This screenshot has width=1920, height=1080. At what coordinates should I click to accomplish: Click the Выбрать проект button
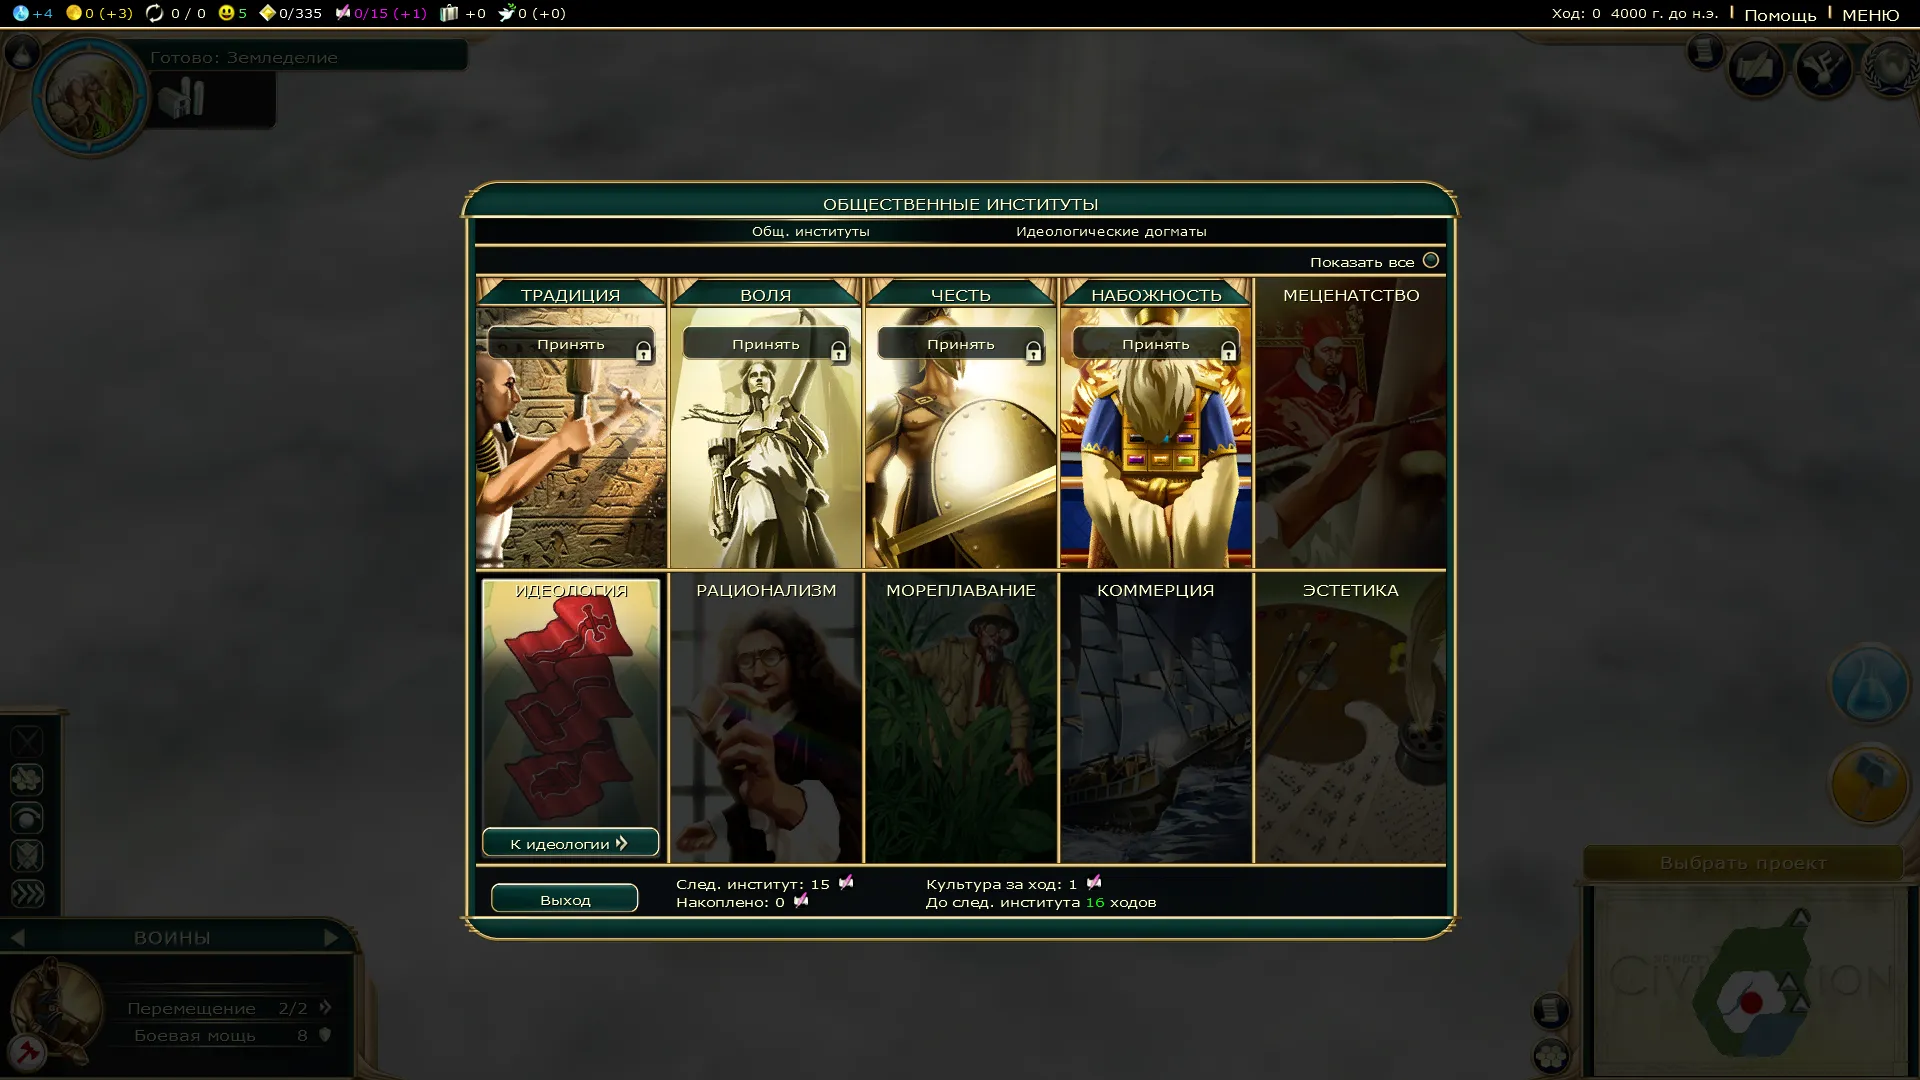tap(1743, 862)
